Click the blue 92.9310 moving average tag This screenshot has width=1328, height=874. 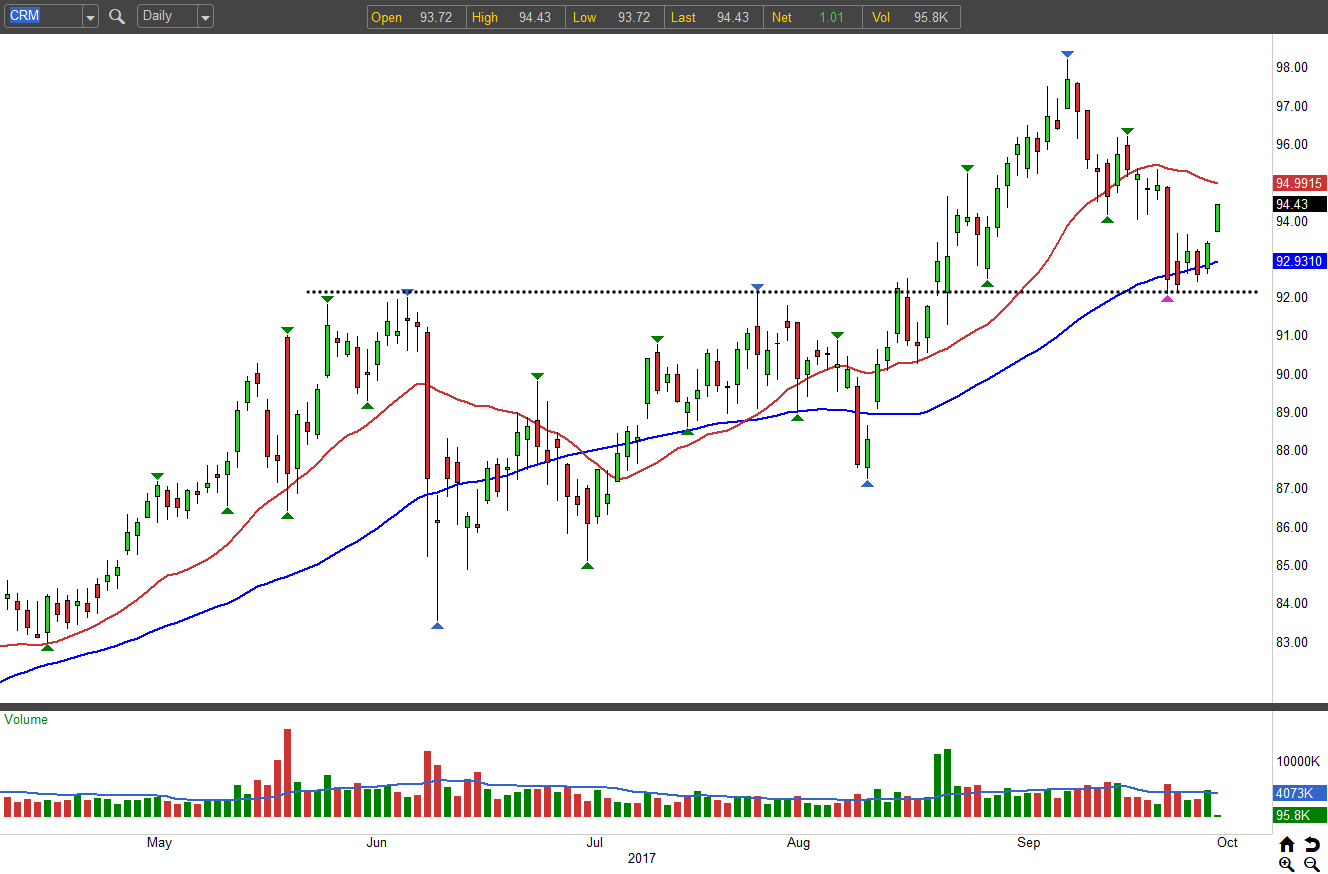tap(1299, 261)
